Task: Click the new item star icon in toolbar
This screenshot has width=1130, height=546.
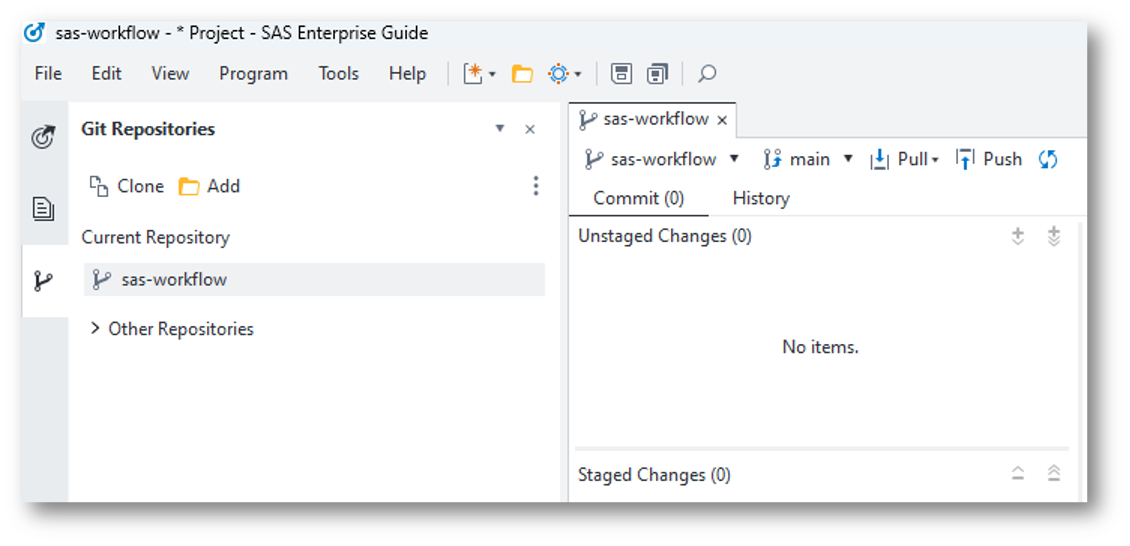Action: point(474,74)
